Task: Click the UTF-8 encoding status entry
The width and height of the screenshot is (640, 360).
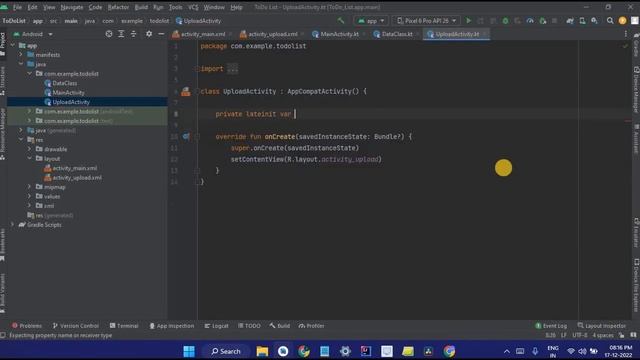Action: point(580,335)
